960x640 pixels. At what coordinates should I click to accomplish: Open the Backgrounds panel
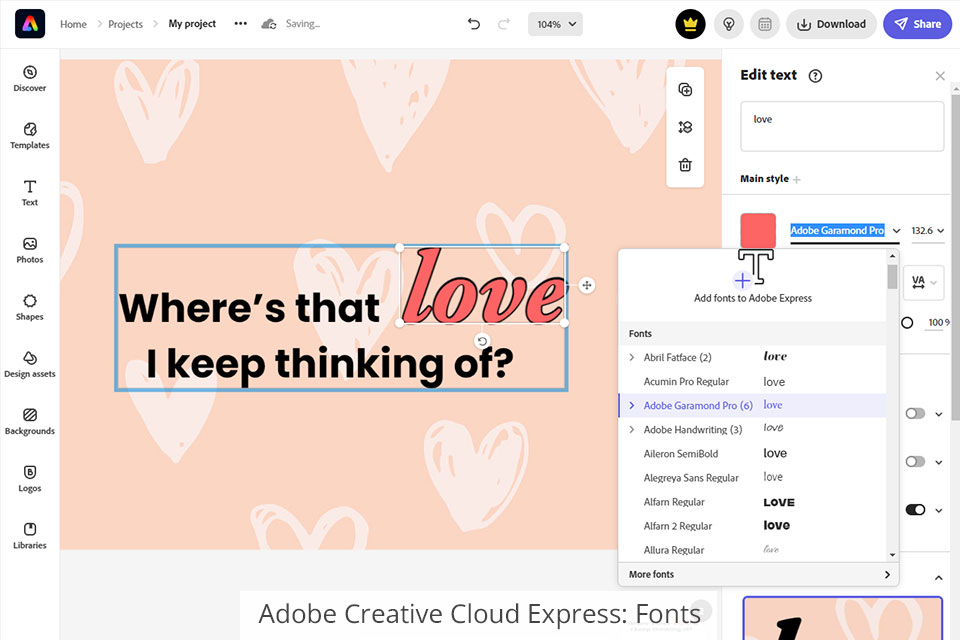(29, 421)
